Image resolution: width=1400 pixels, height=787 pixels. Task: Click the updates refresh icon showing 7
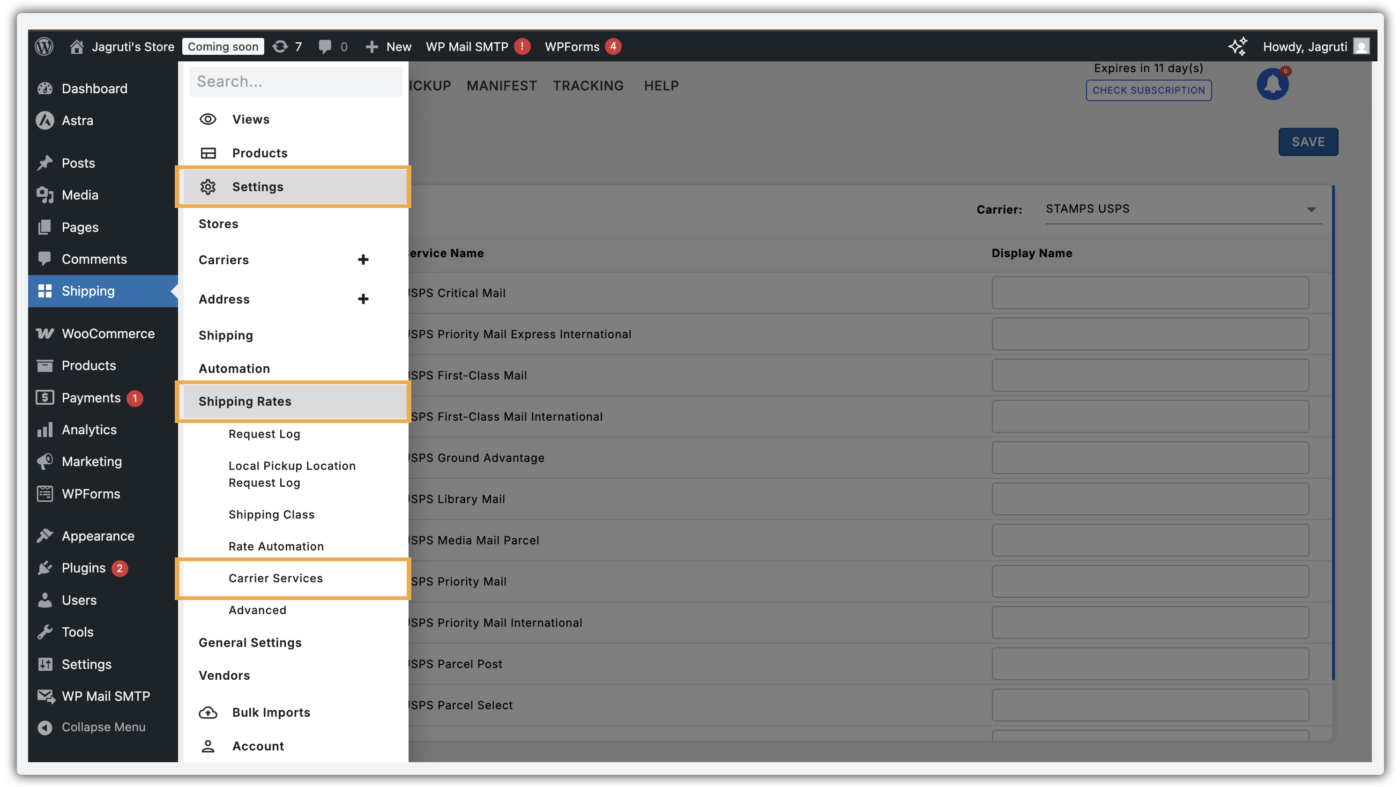(x=280, y=46)
